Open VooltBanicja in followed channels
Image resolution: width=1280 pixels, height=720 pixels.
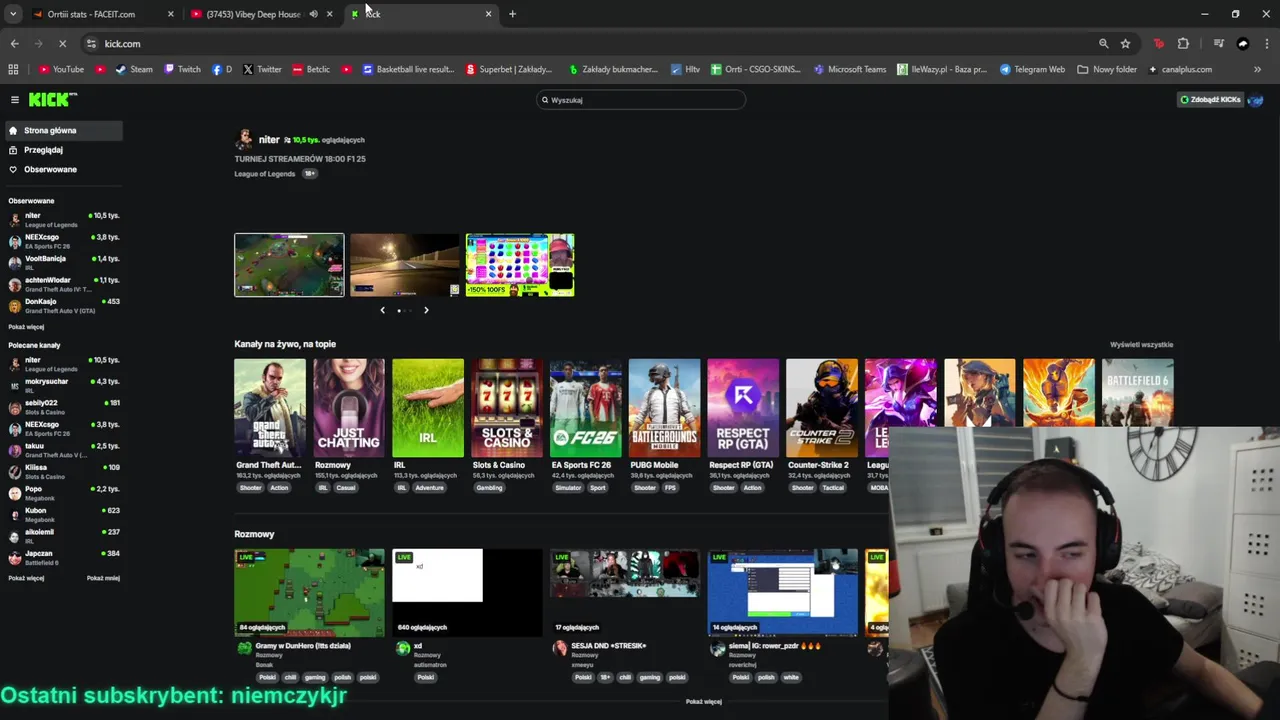click(64, 262)
